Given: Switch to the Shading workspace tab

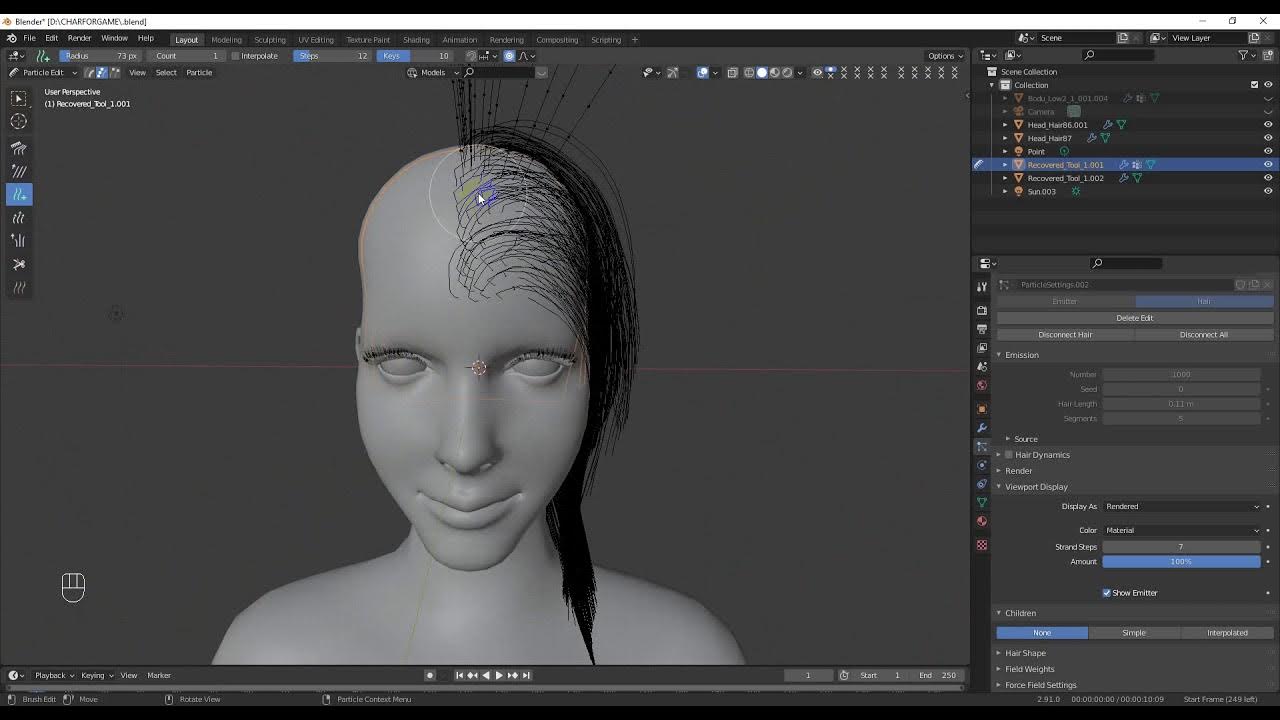Looking at the screenshot, I should click(x=416, y=40).
